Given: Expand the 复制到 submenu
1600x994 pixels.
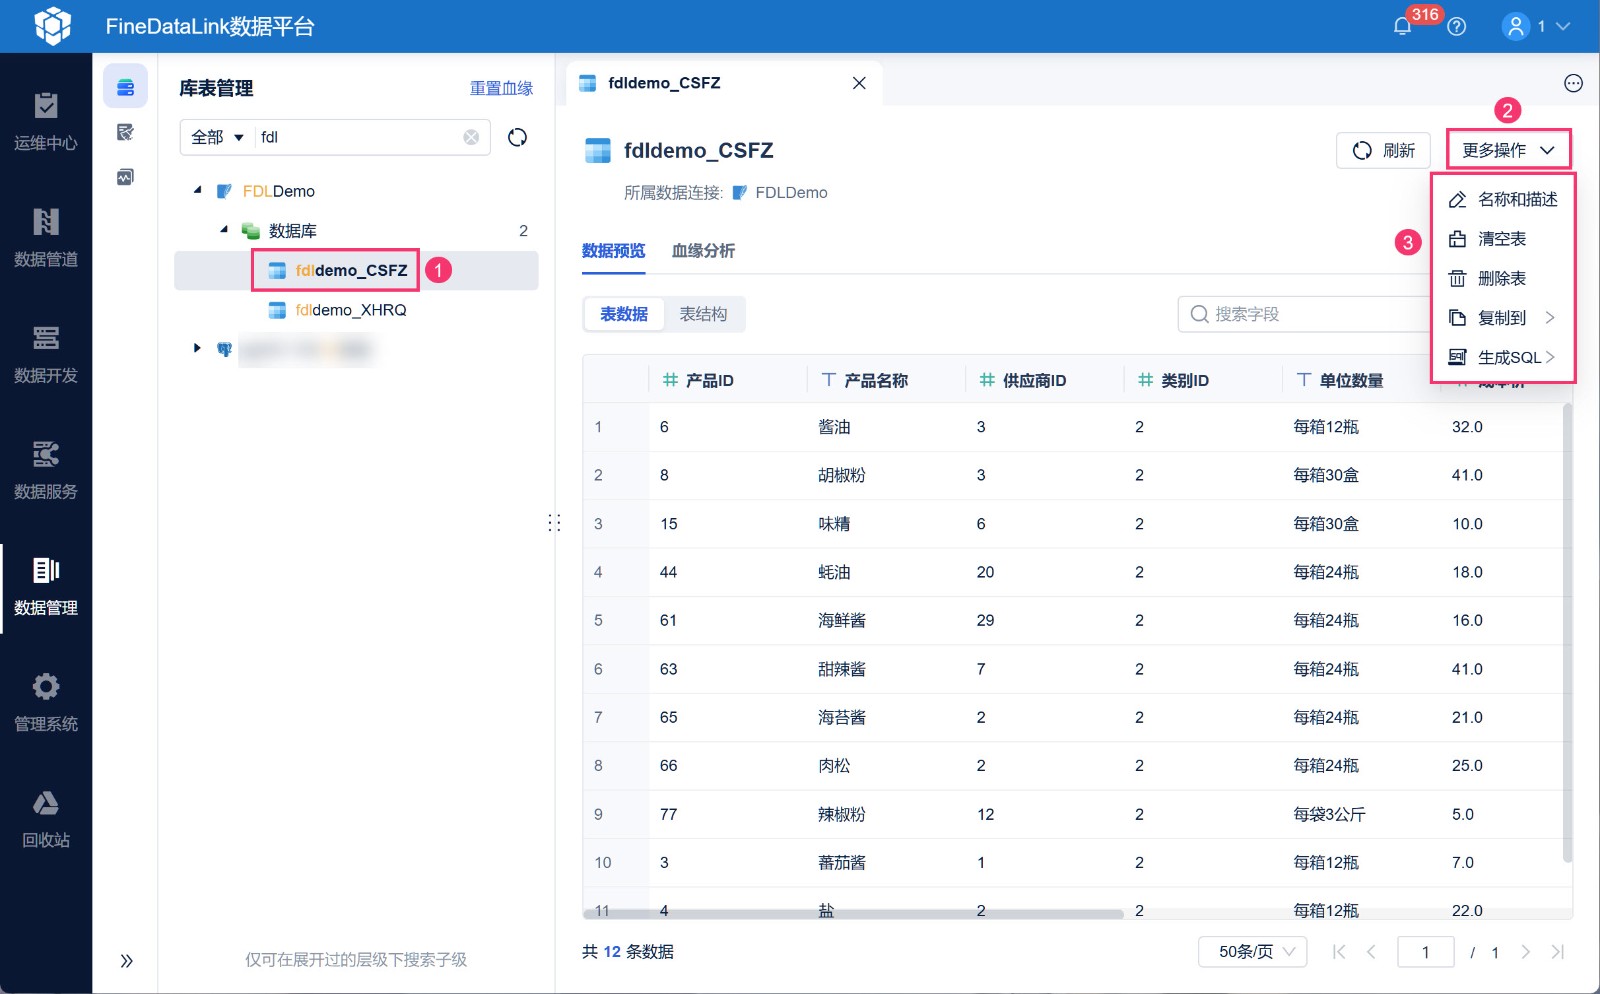Looking at the screenshot, I should 1503,318.
